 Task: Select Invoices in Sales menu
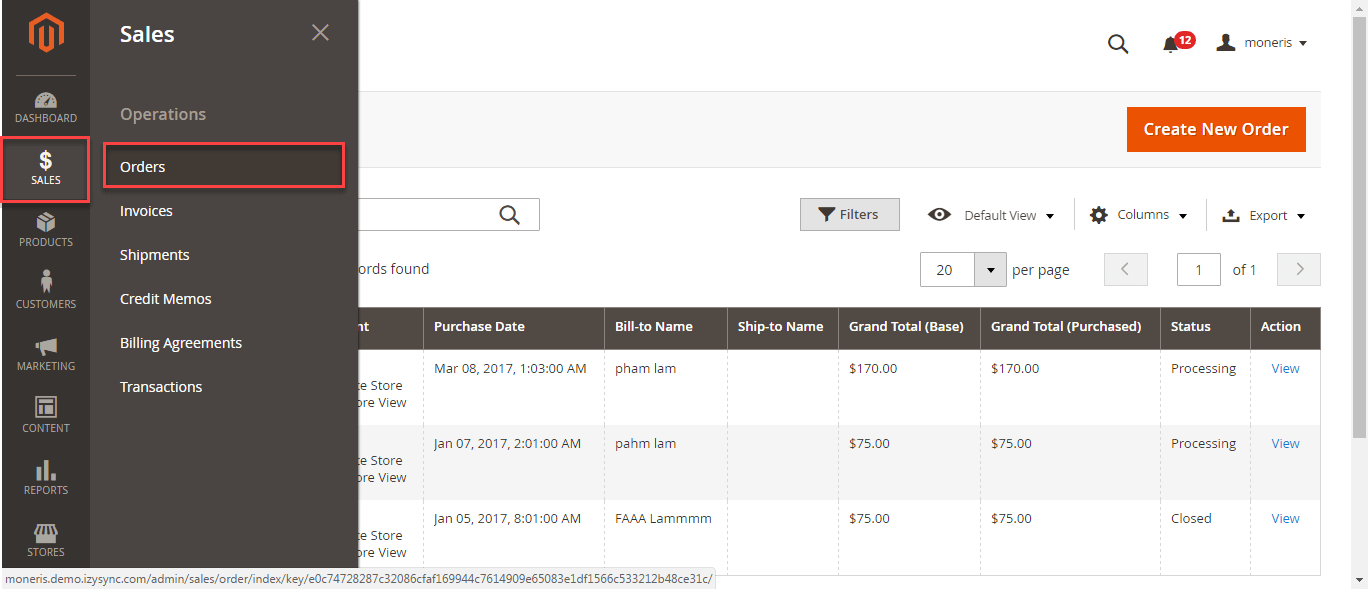(x=146, y=211)
